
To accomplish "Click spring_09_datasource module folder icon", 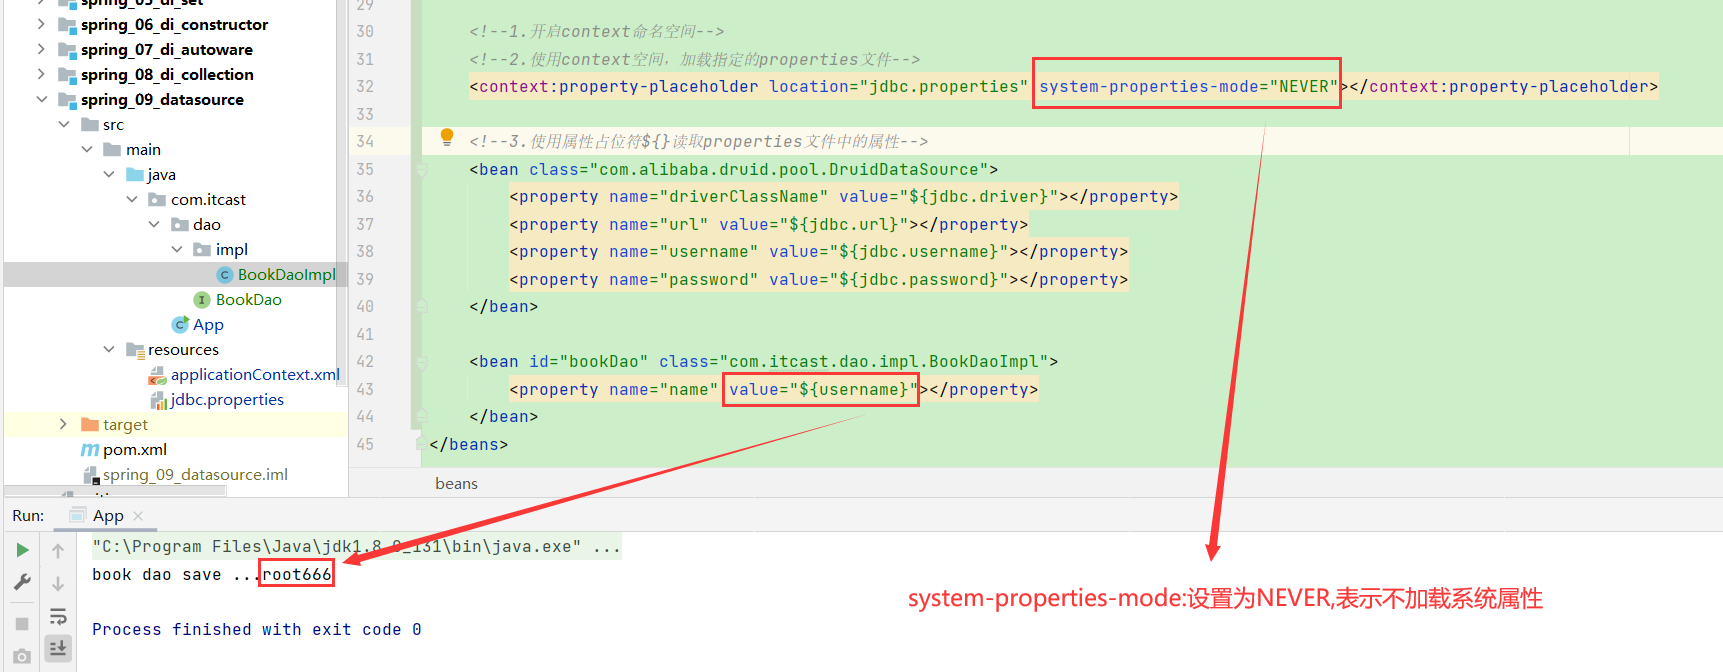I will [67, 99].
